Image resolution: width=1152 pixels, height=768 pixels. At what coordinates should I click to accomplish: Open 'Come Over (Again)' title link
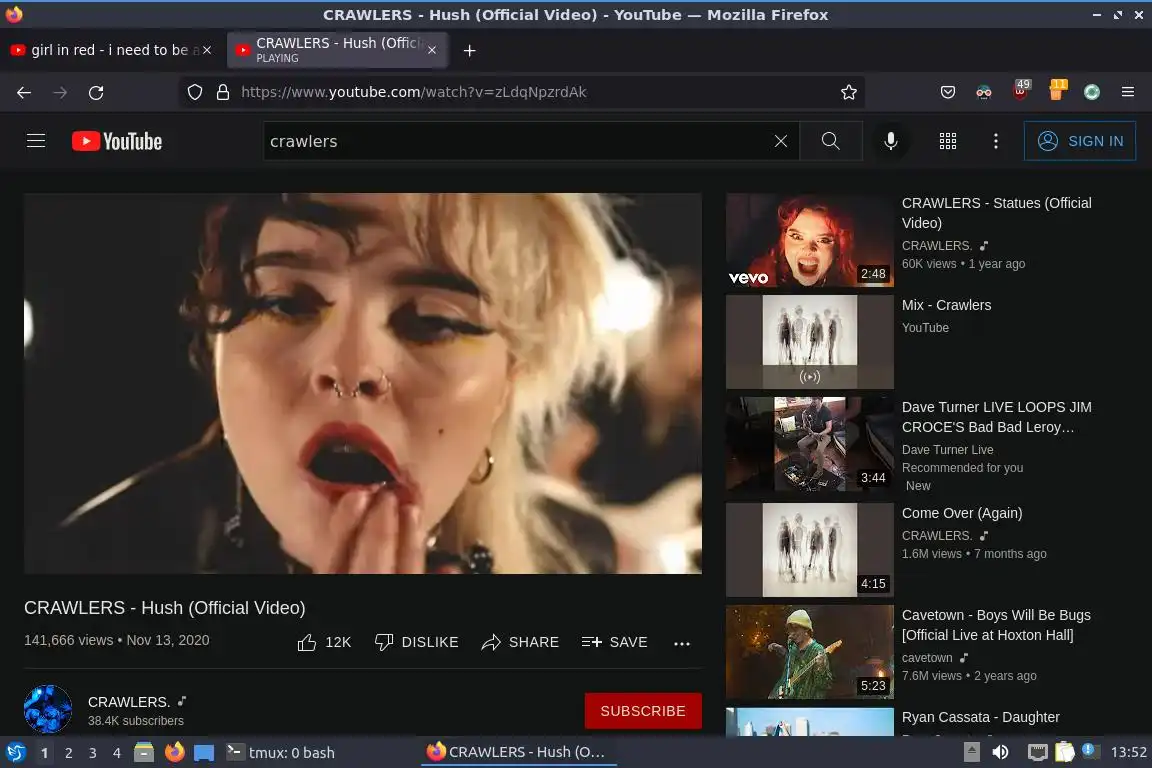coord(962,513)
